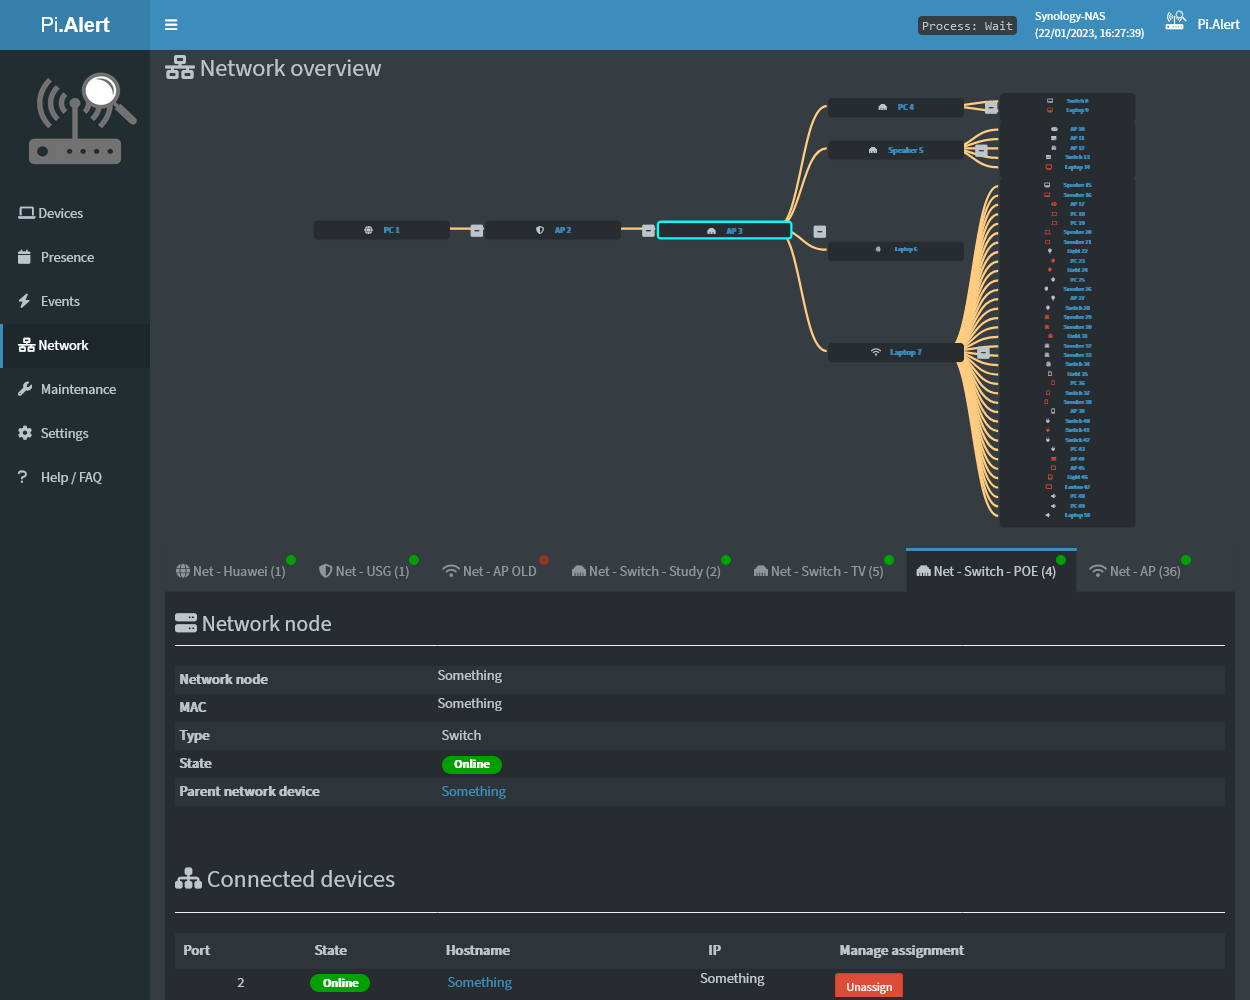This screenshot has width=1250, height=1000.
Task: Click the red Unassign button
Action: (869, 986)
